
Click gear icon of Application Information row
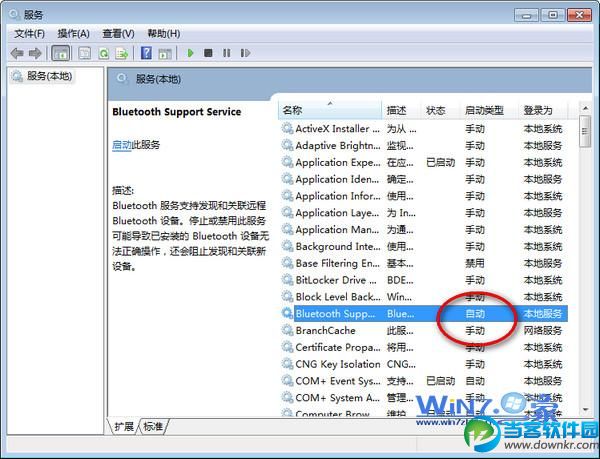(x=287, y=195)
